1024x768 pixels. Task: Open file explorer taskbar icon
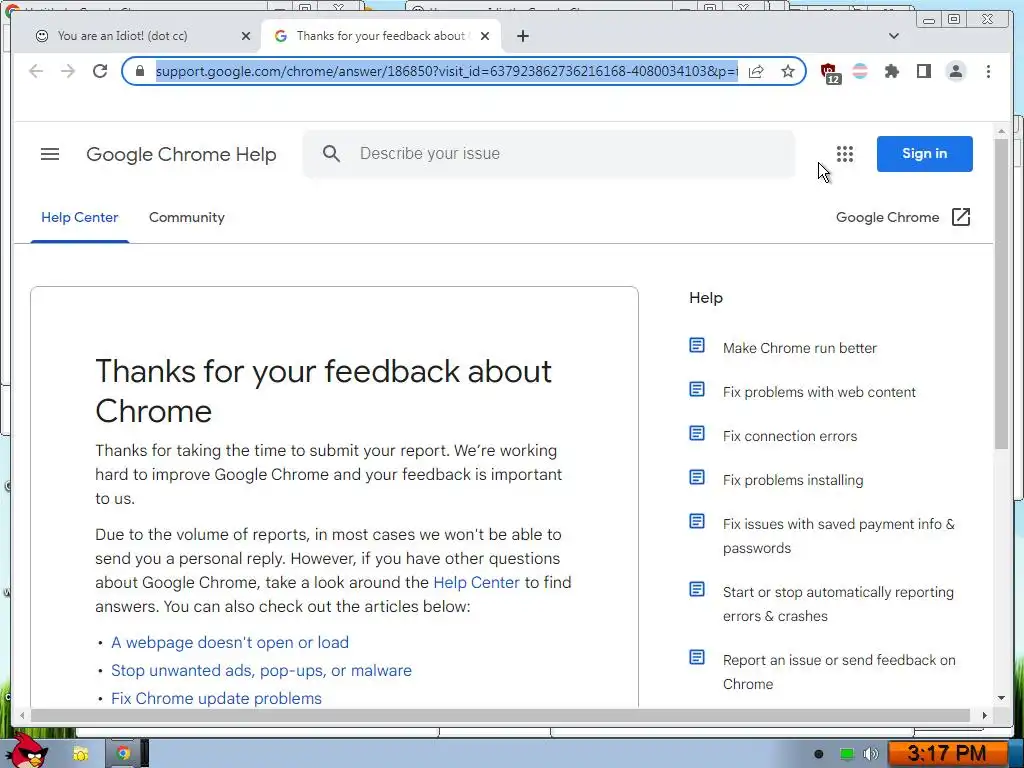pos(80,754)
